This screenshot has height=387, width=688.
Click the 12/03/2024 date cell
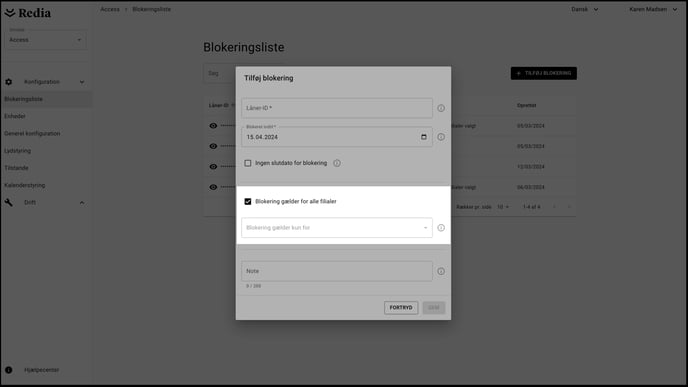530,167
